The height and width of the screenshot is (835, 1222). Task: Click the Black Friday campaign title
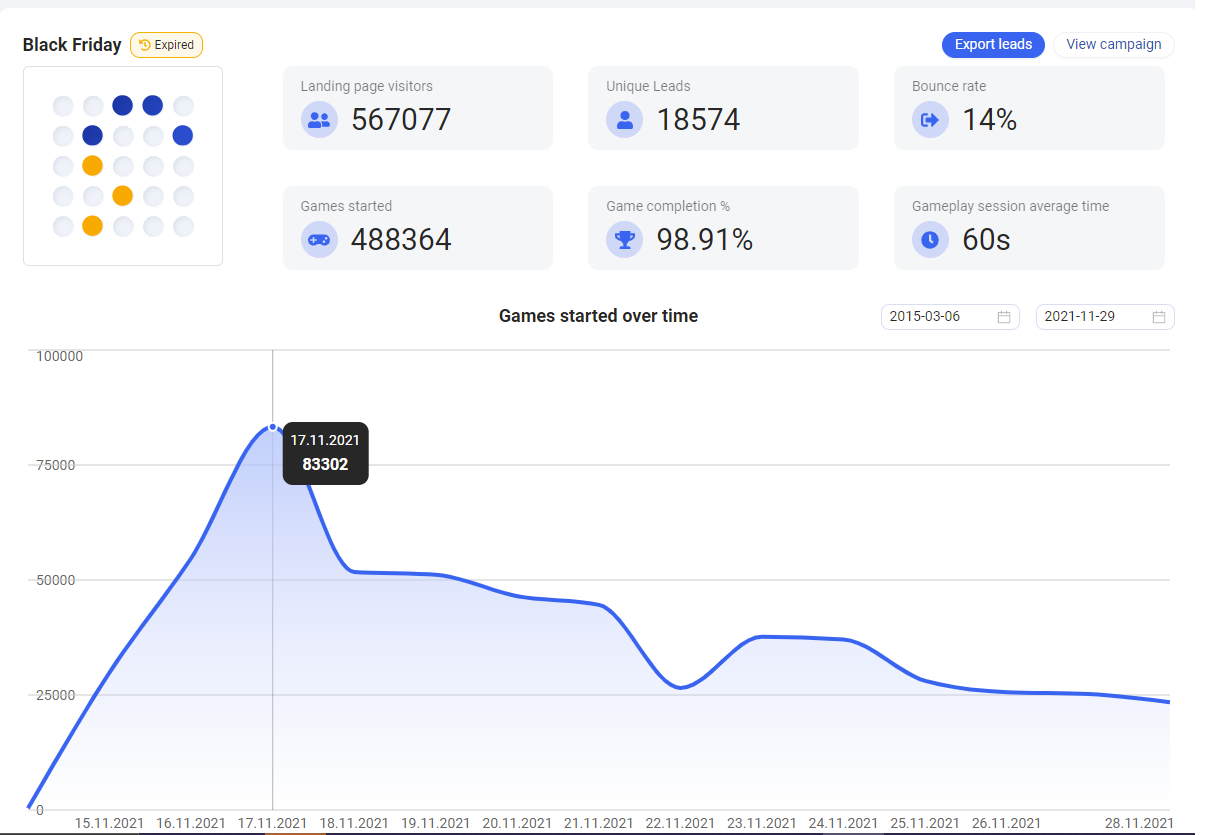tap(72, 45)
